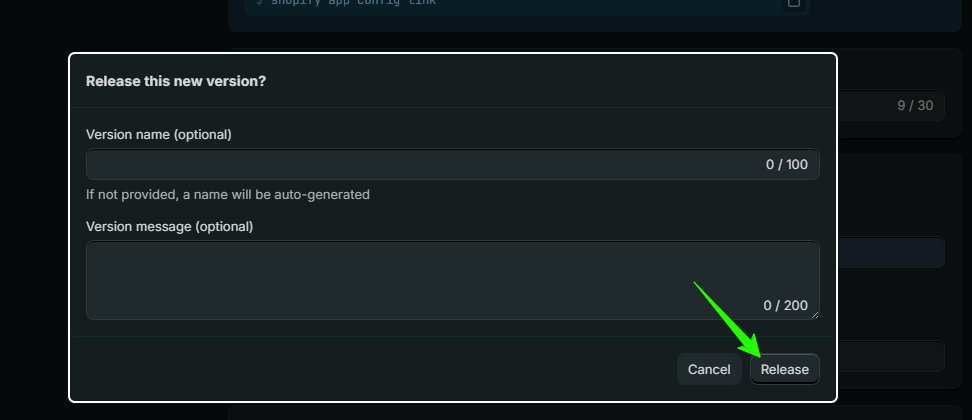
Task: Click the background field showing 9 / 30
Action: click(x=891, y=105)
